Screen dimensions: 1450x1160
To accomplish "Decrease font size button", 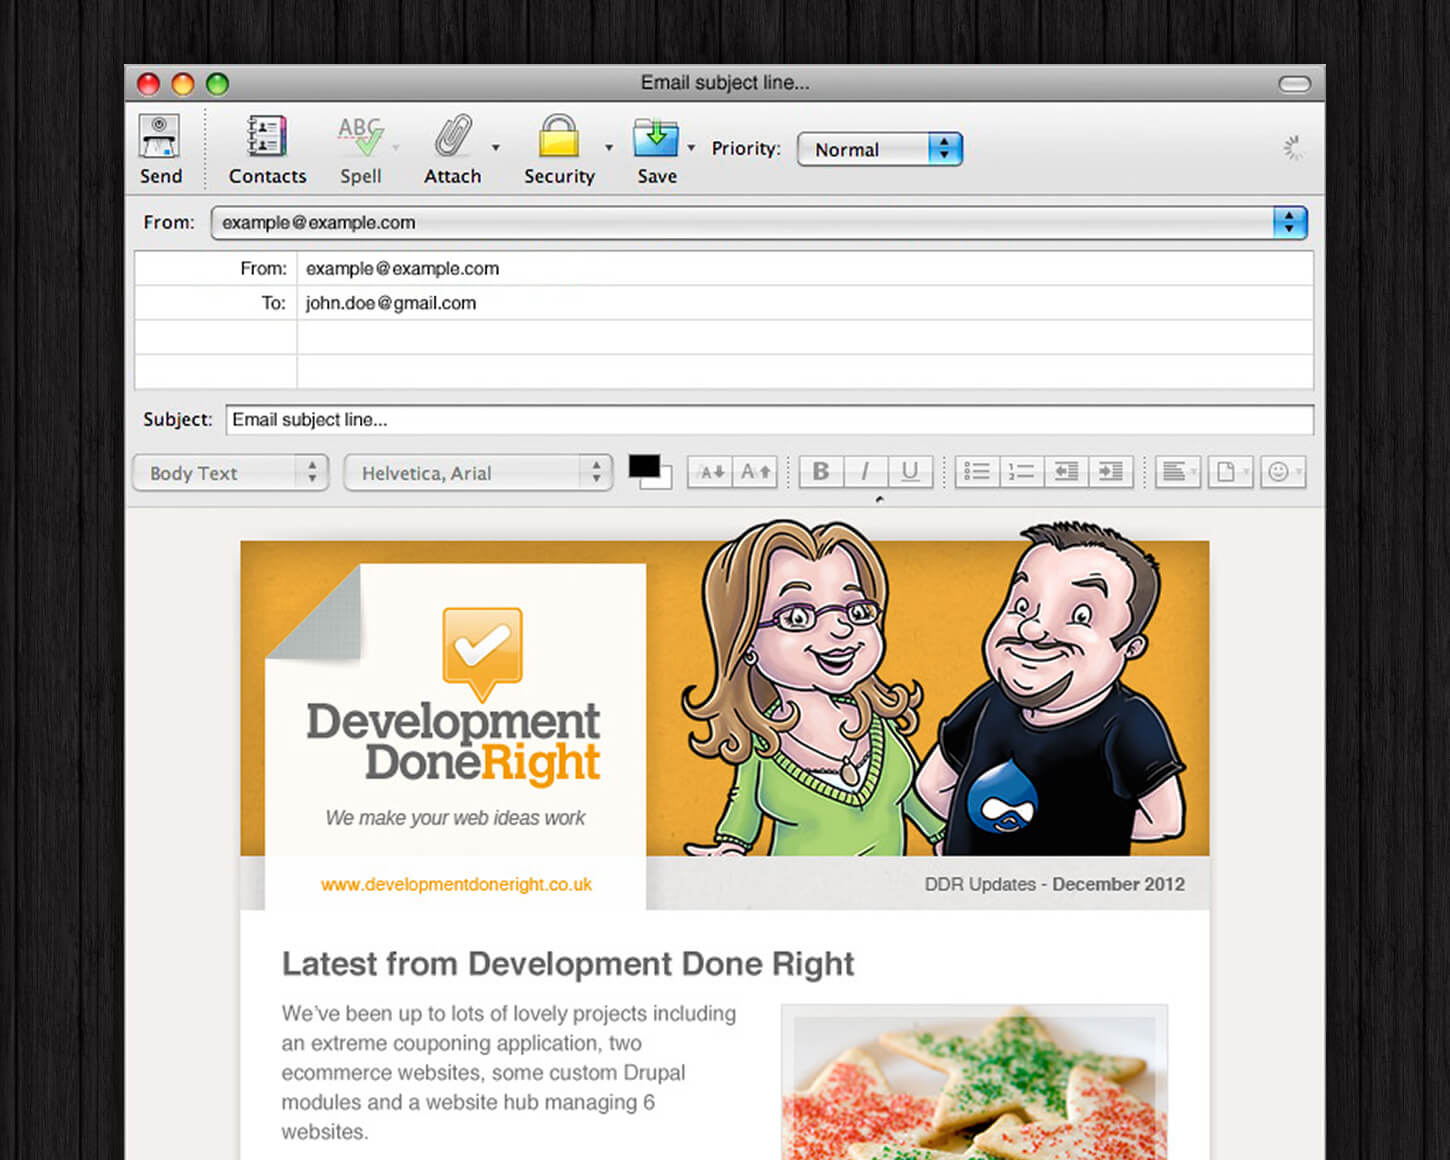I will [x=711, y=472].
